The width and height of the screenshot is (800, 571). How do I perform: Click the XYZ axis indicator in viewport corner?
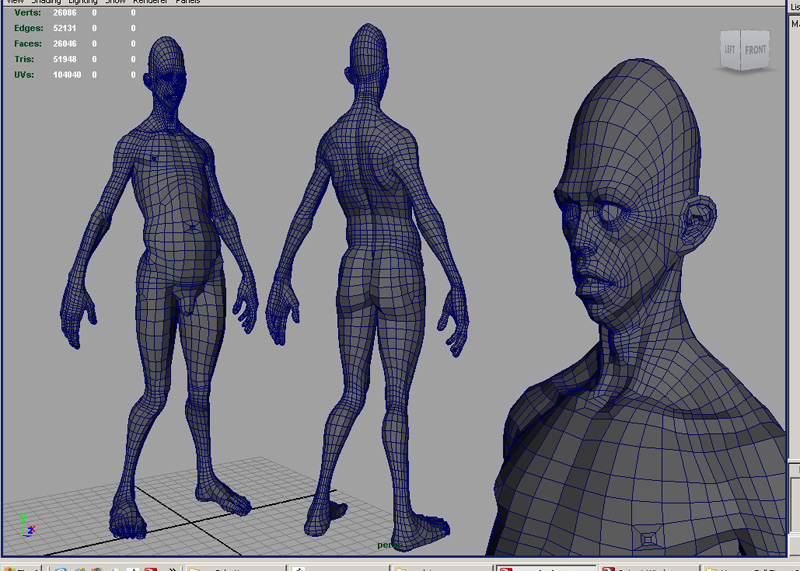point(27,526)
